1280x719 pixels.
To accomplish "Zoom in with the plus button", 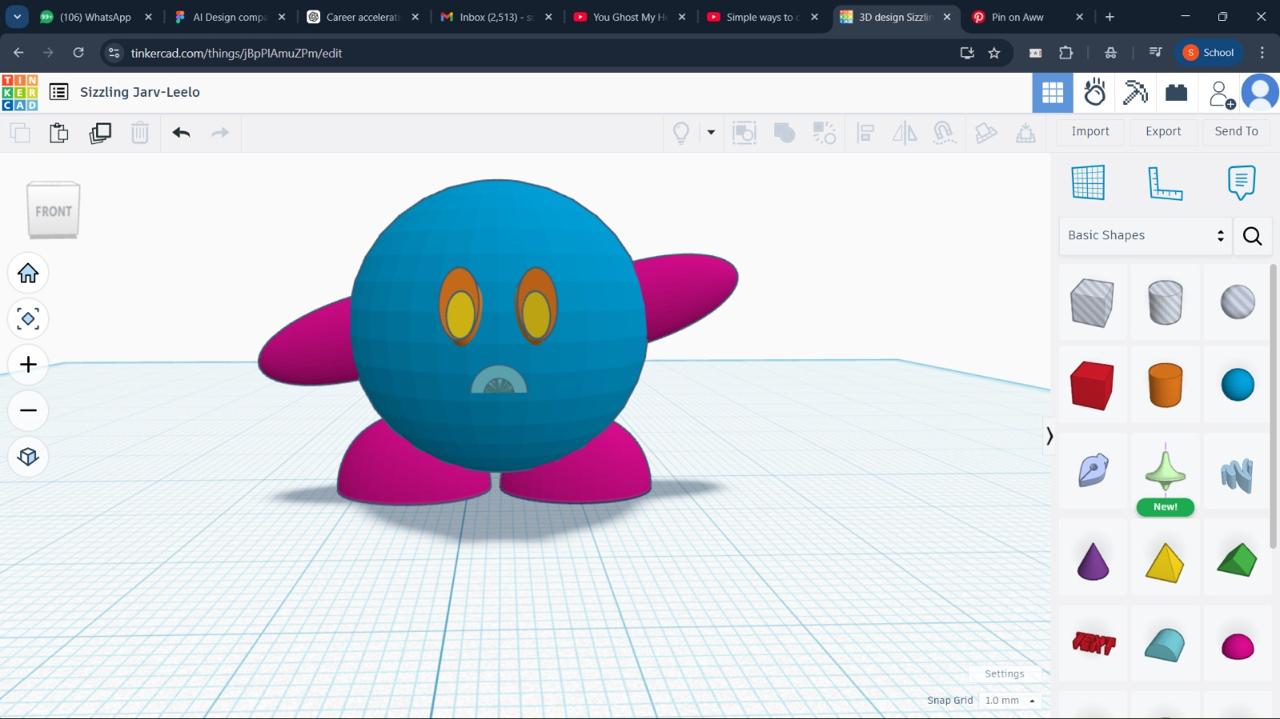I will [28, 365].
